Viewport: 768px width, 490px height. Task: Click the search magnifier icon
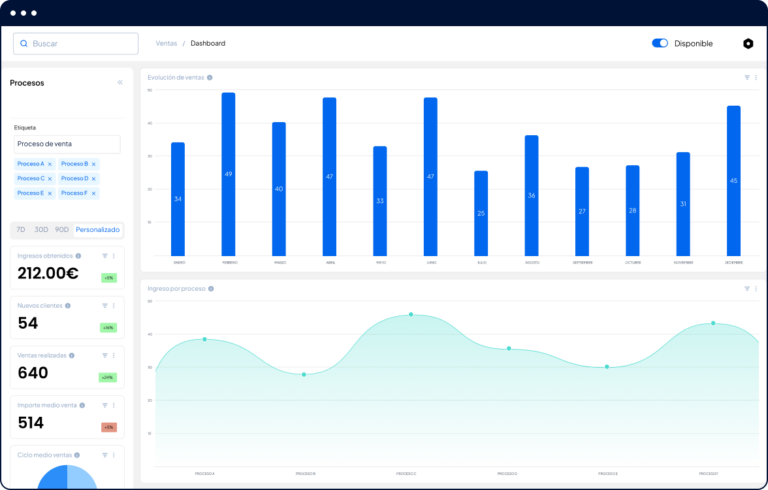pyautogui.click(x=24, y=44)
